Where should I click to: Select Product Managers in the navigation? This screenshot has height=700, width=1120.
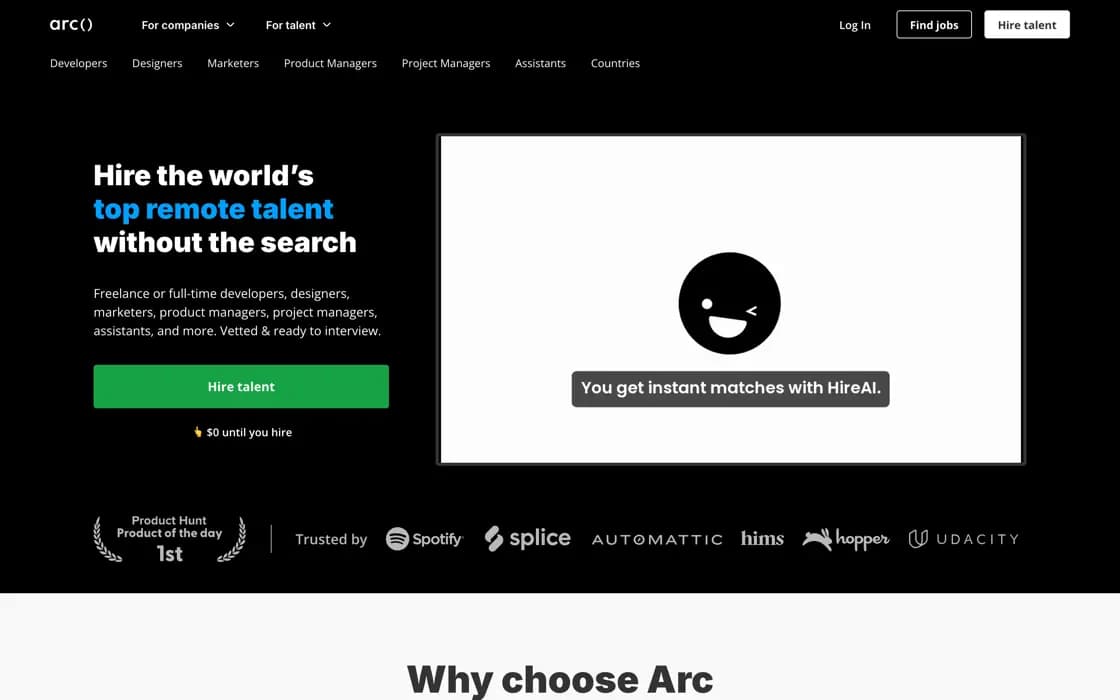(x=330, y=64)
